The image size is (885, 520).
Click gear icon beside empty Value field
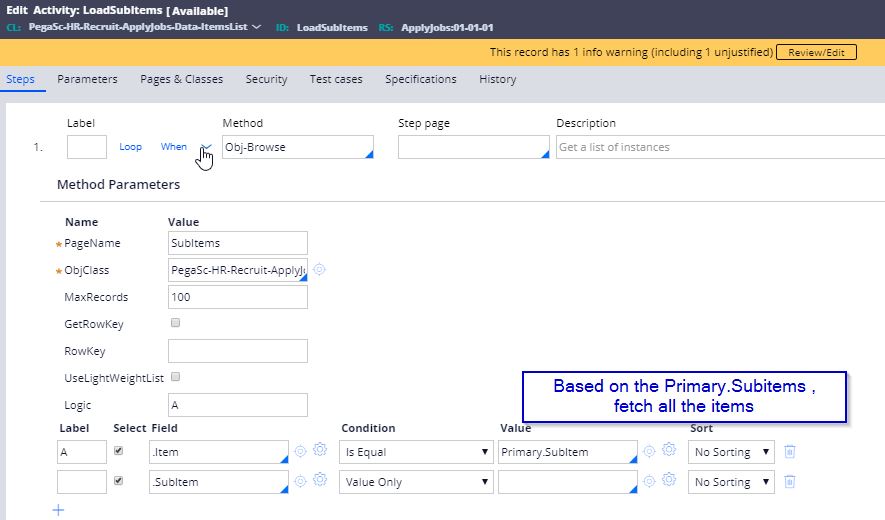669,479
